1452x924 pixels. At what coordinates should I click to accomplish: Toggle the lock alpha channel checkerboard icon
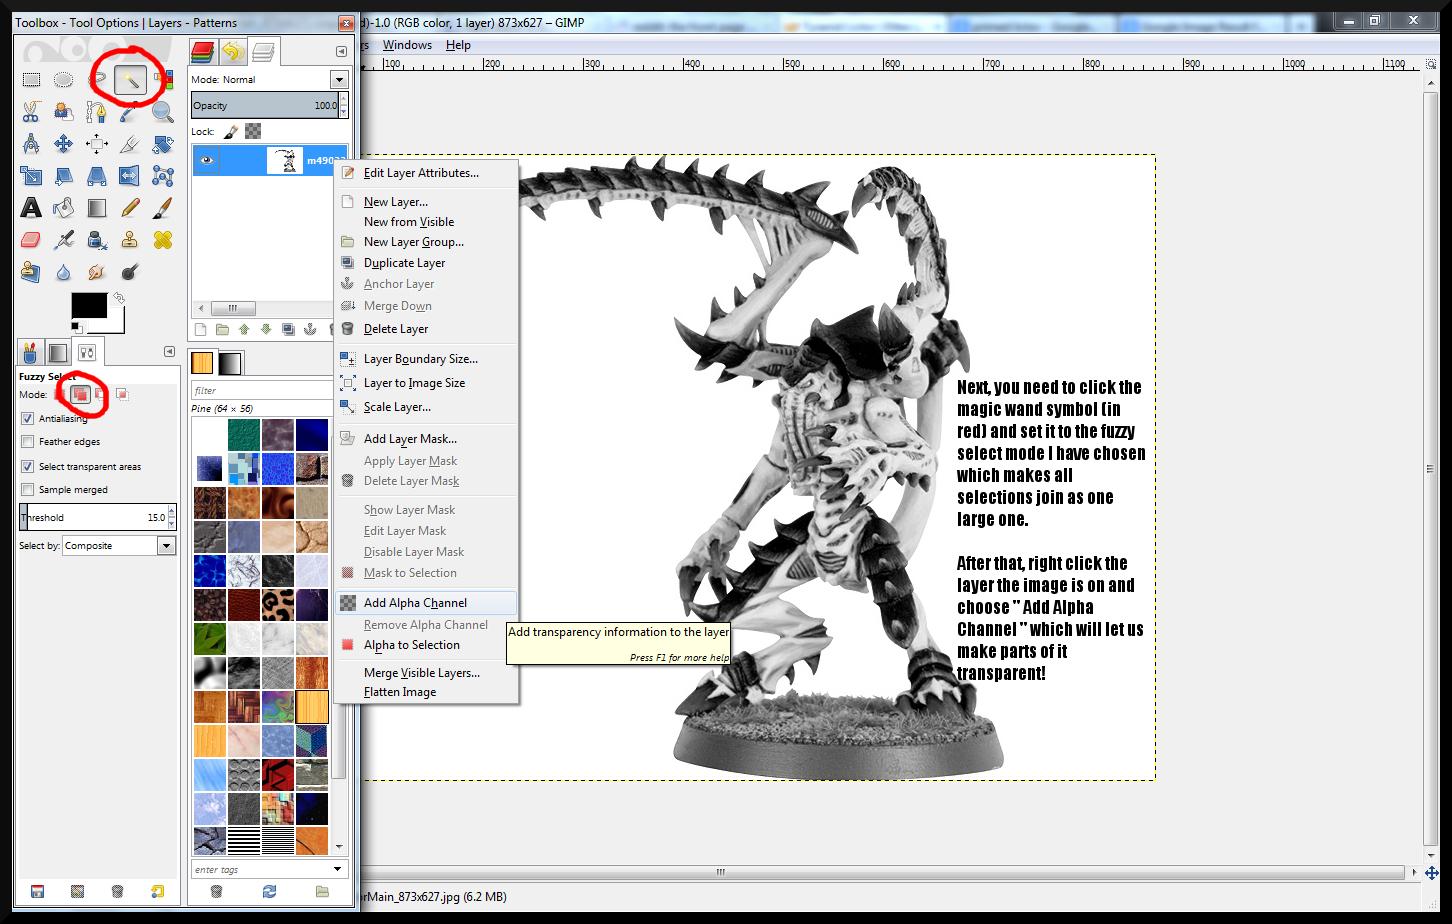tap(253, 131)
